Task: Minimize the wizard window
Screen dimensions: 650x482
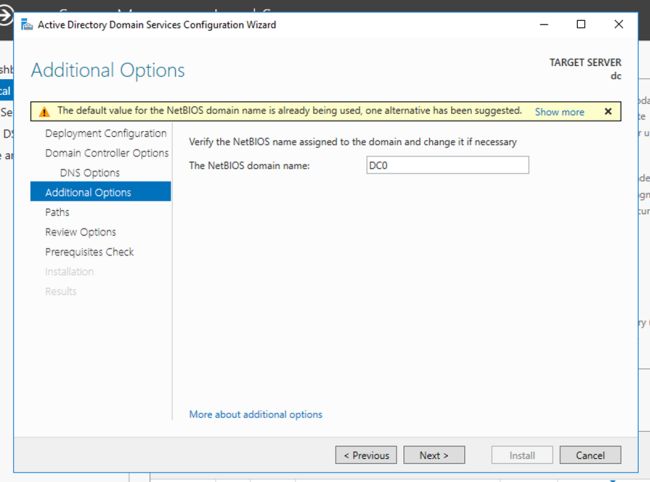Action: pyautogui.click(x=544, y=24)
